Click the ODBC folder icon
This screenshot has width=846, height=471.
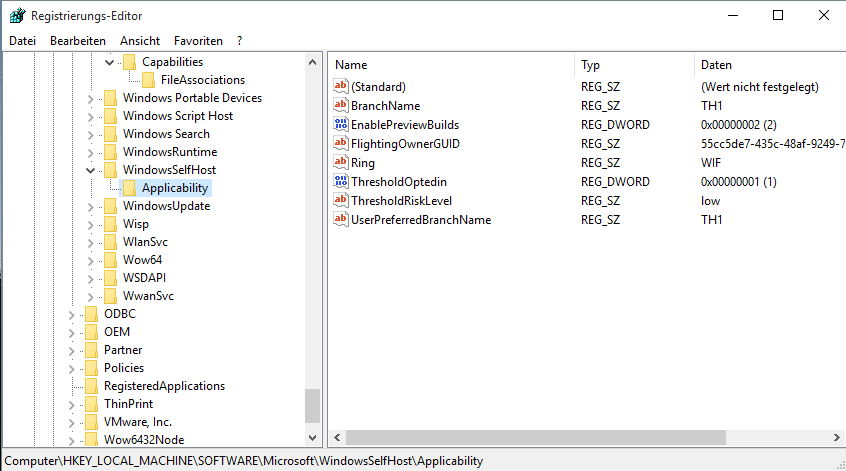(92, 314)
